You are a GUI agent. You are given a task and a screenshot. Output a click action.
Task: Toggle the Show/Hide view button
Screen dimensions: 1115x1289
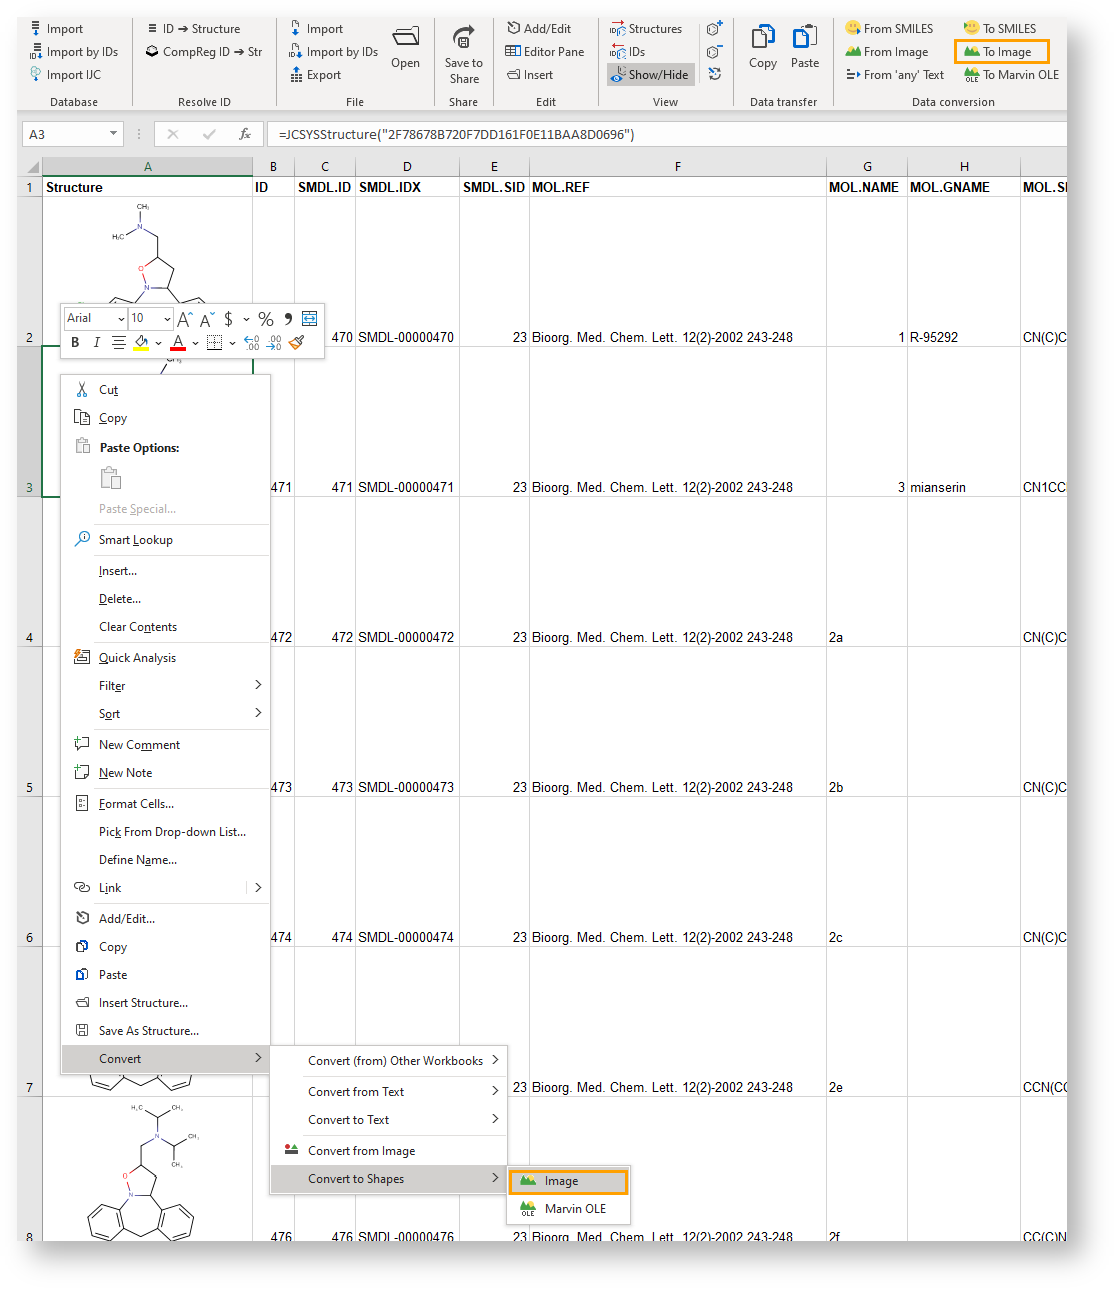coord(650,75)
